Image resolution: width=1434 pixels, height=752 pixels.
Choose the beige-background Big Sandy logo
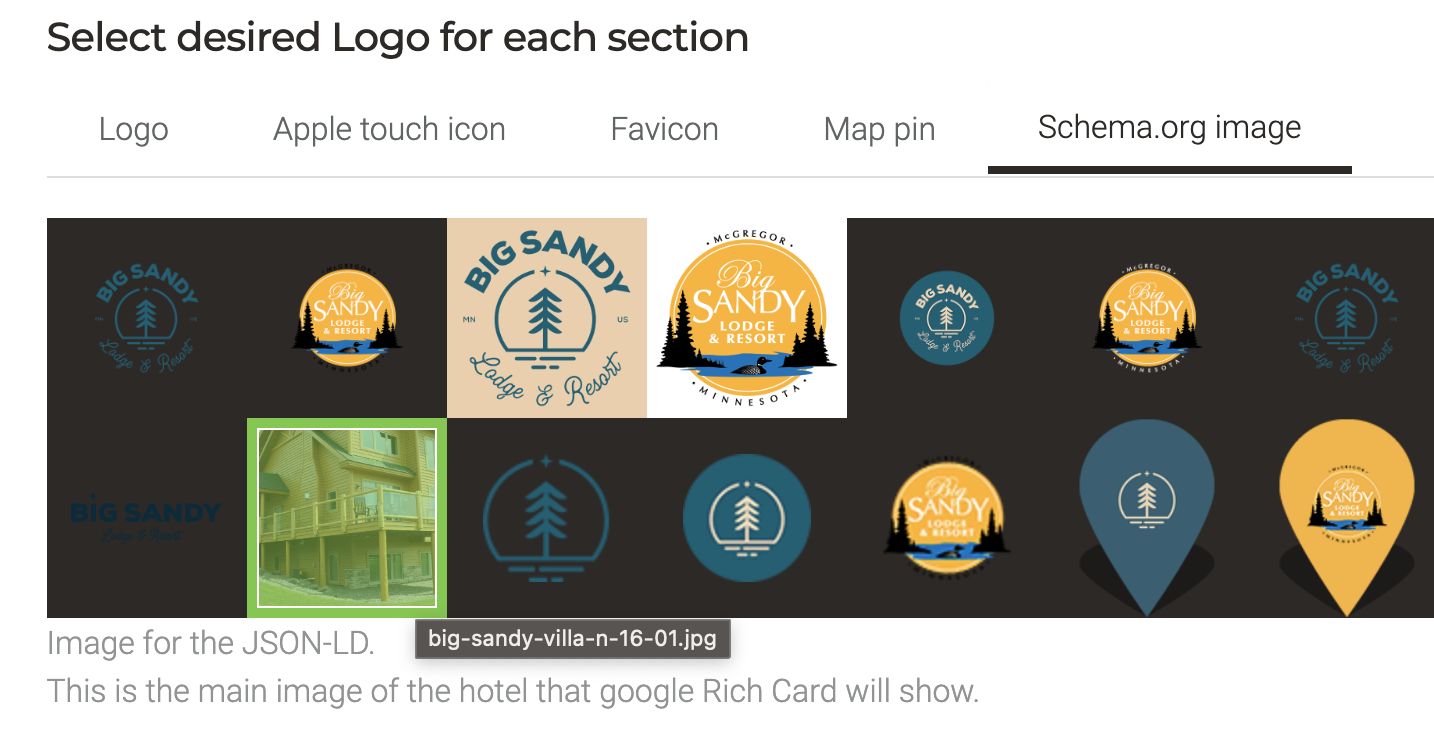click(547, 317)
